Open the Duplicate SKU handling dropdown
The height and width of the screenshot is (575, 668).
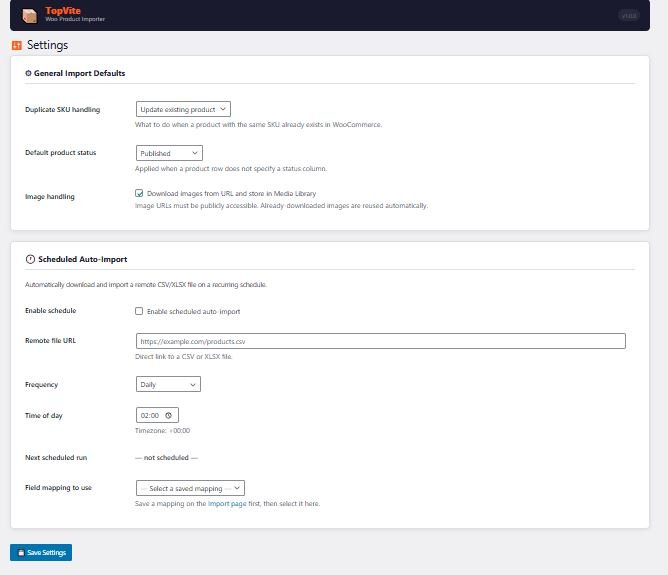tap(183, 109)
